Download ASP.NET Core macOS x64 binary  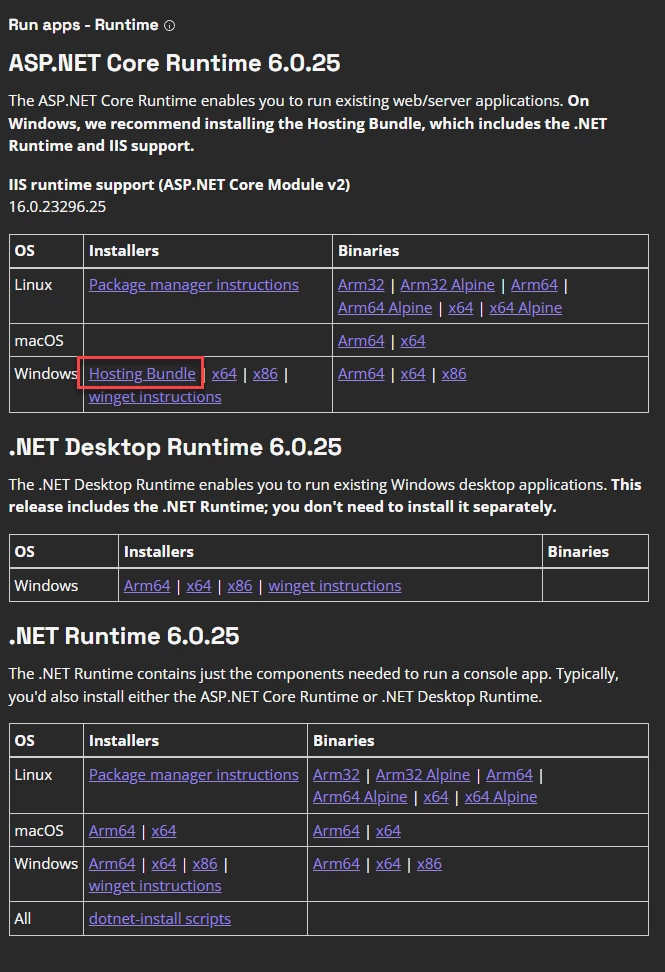[x=413, y=340]
